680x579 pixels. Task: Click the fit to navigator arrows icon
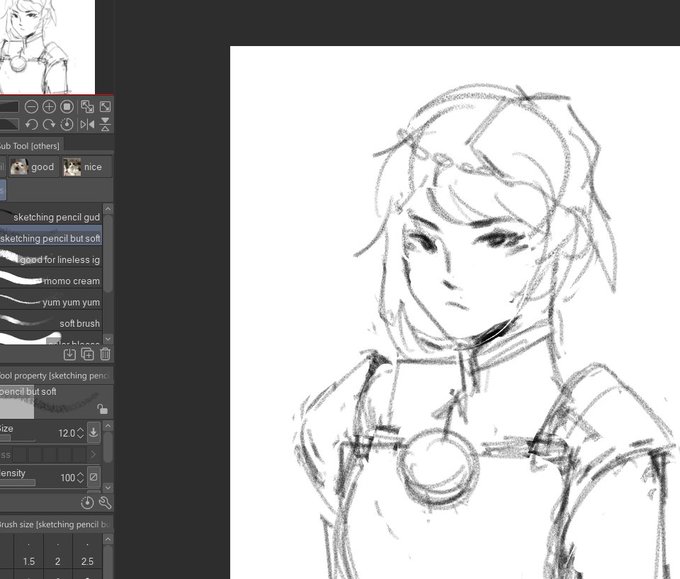[105, 107]
